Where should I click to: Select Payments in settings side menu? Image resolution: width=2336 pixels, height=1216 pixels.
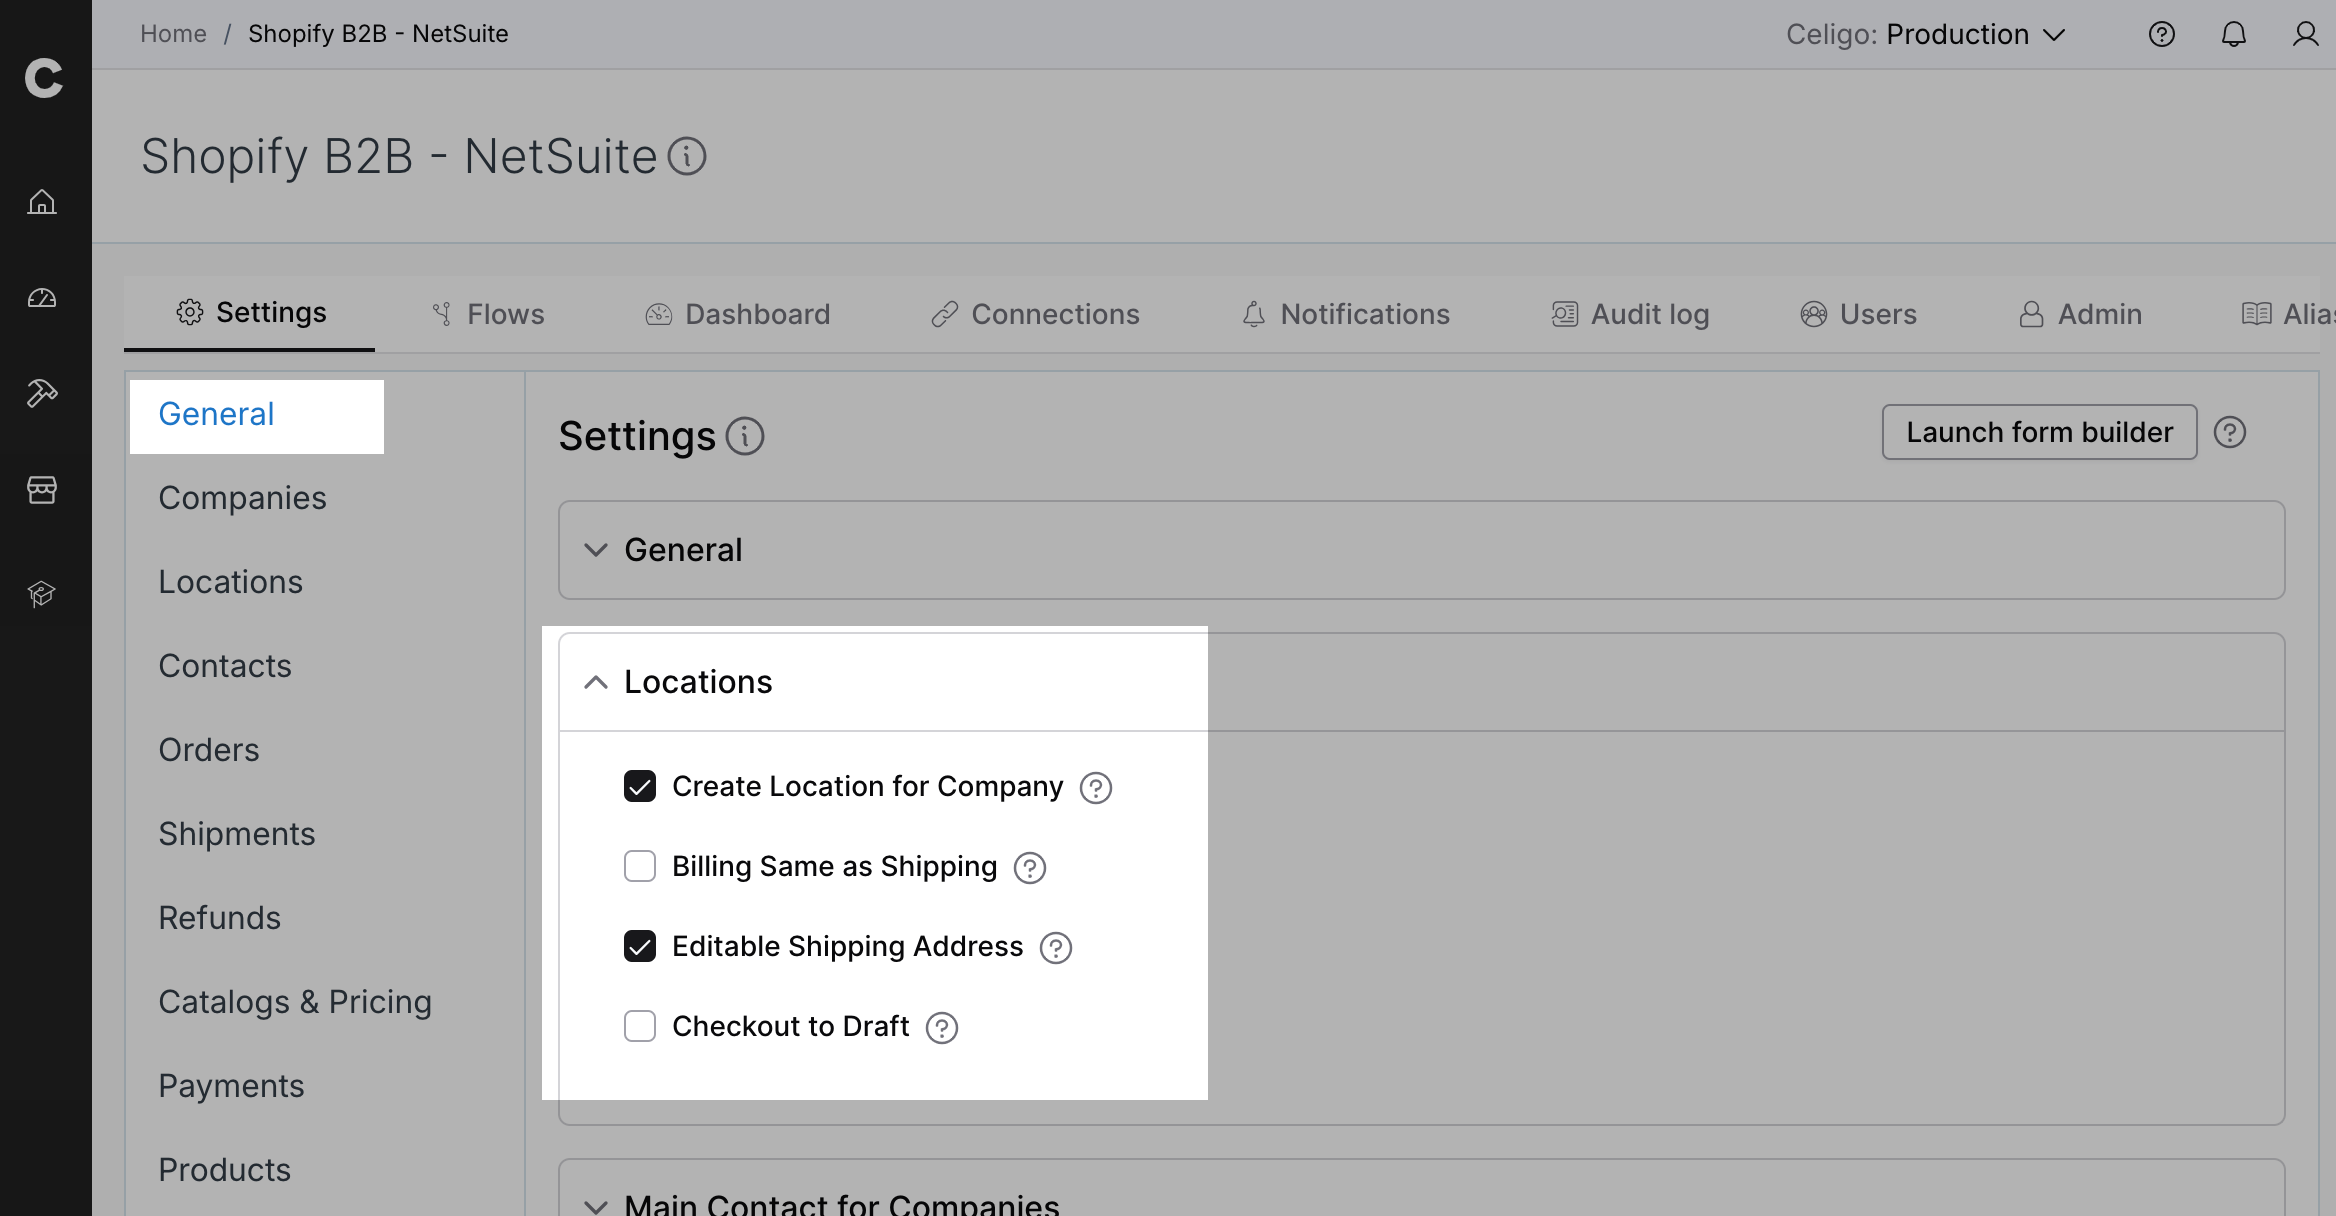click(x=231, y=1086)
